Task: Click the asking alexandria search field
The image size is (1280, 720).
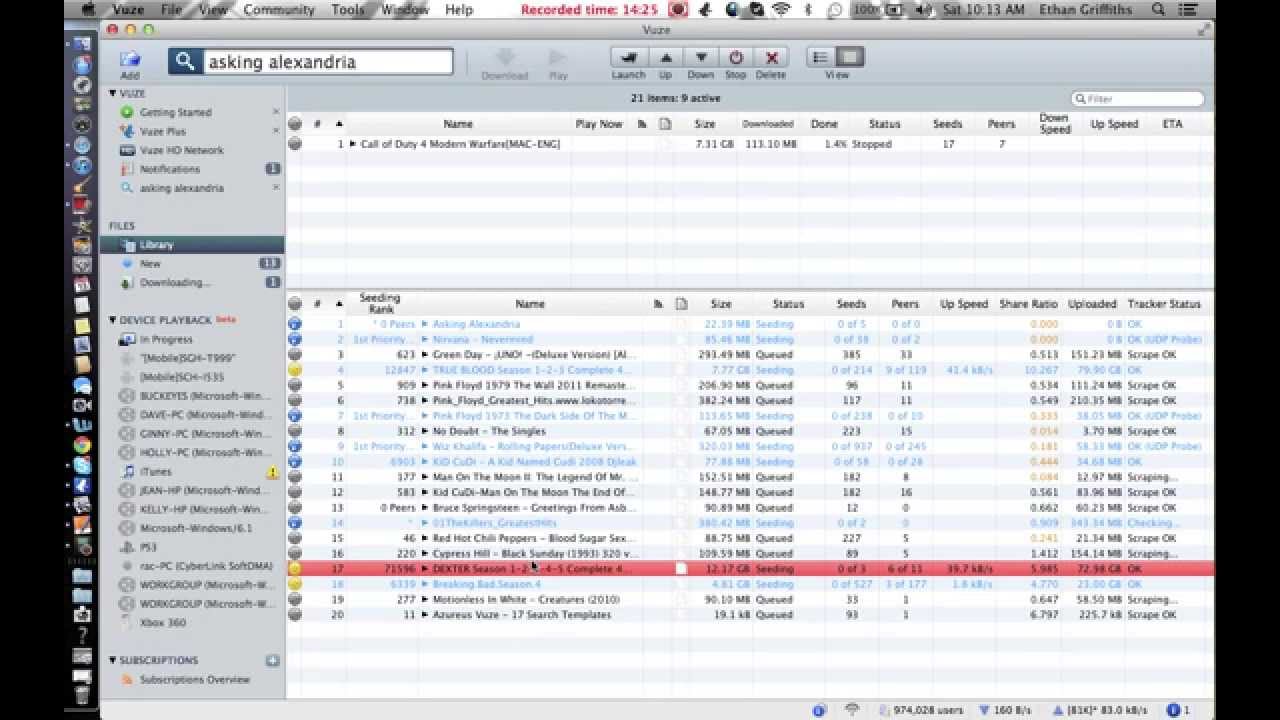Action: (328, 62)
